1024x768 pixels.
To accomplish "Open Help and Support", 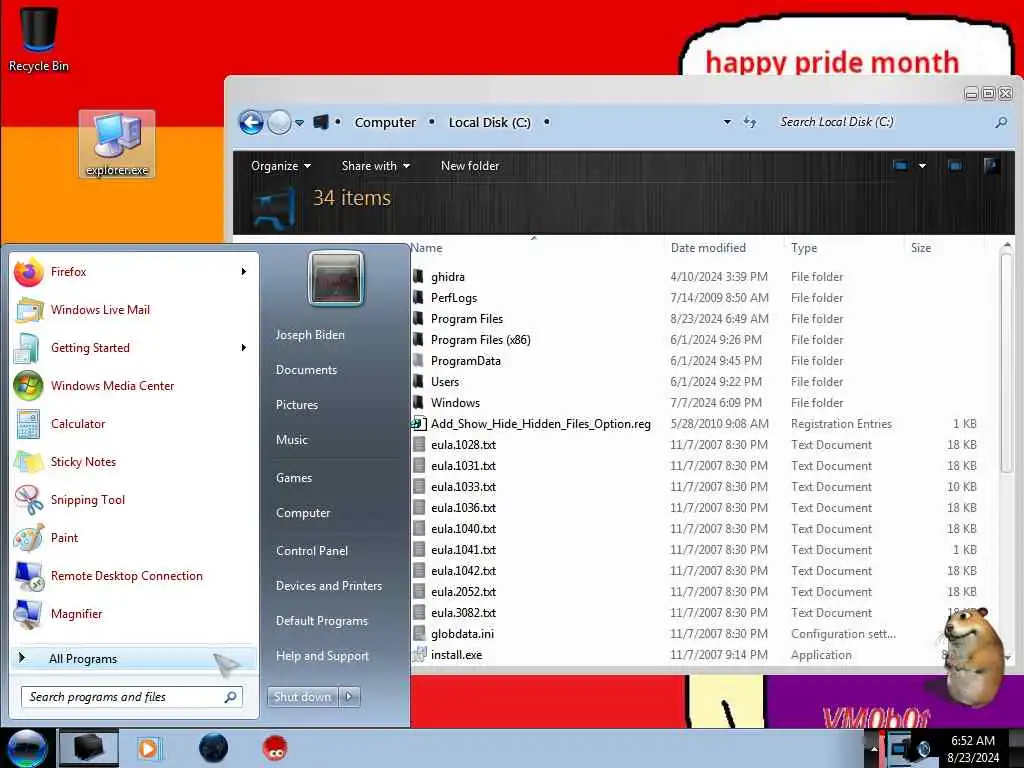I will [x=322, y=656].
